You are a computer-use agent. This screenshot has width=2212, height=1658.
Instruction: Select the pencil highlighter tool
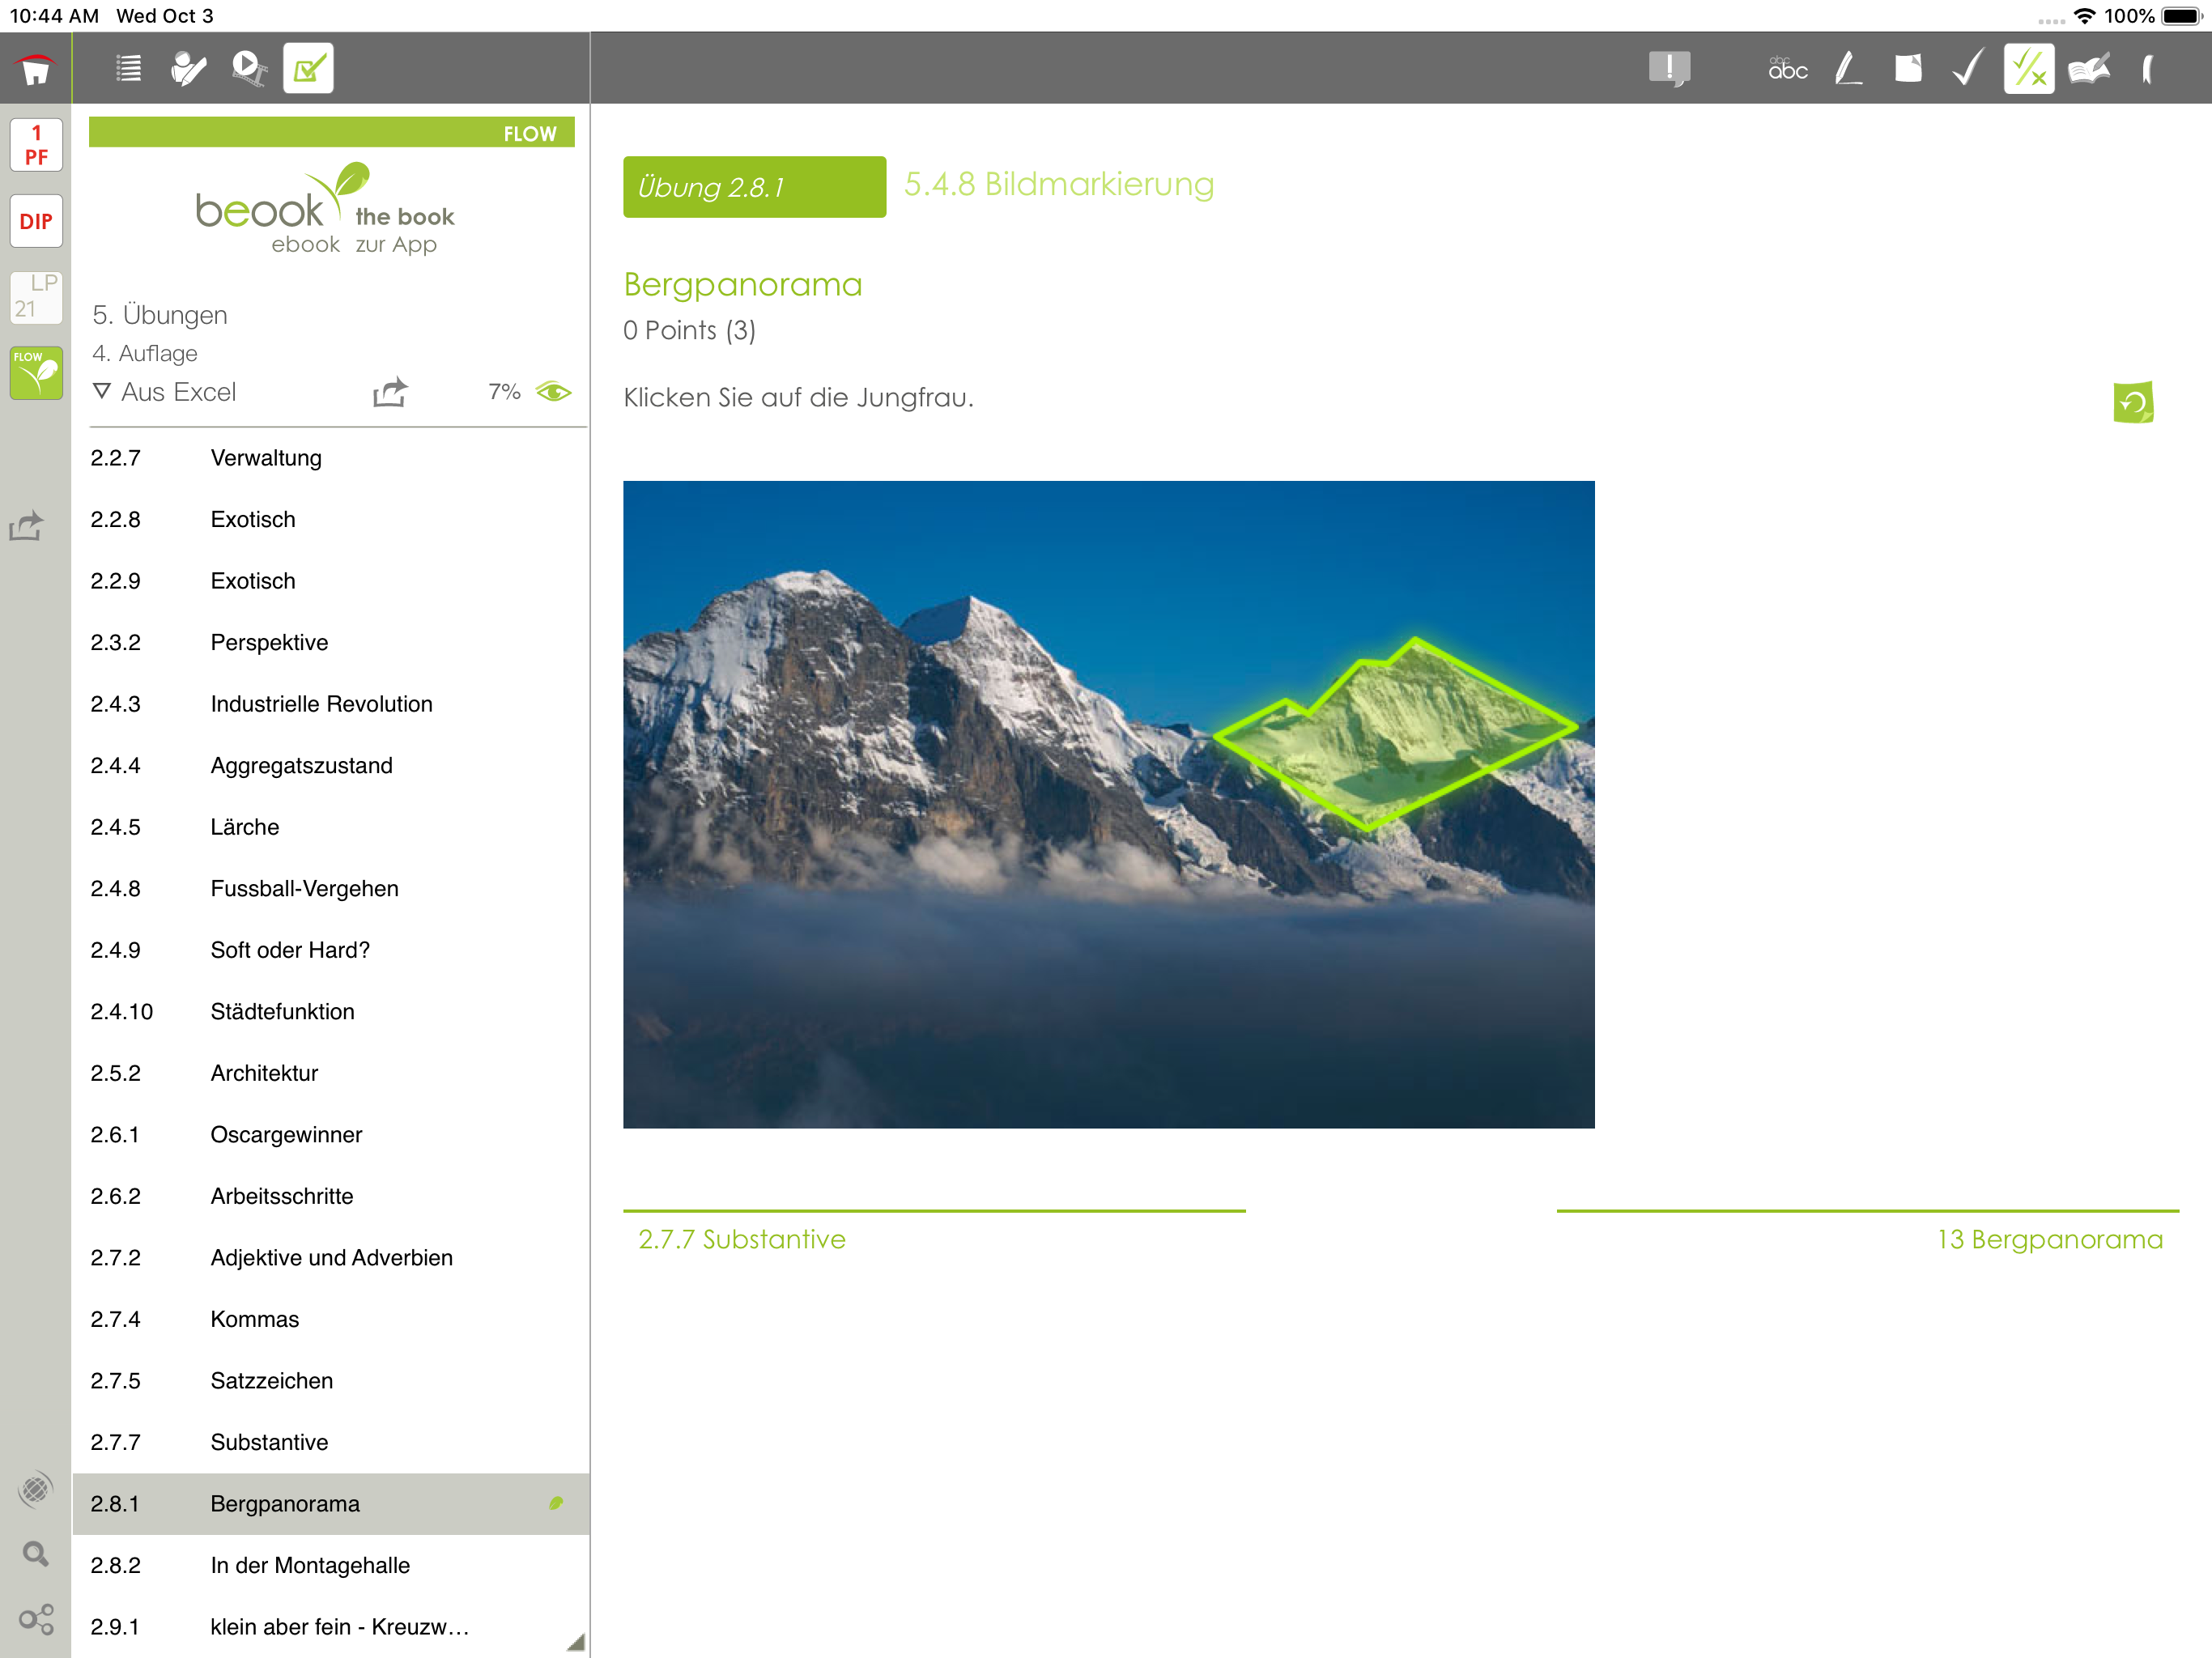[x=1847, y=69]
